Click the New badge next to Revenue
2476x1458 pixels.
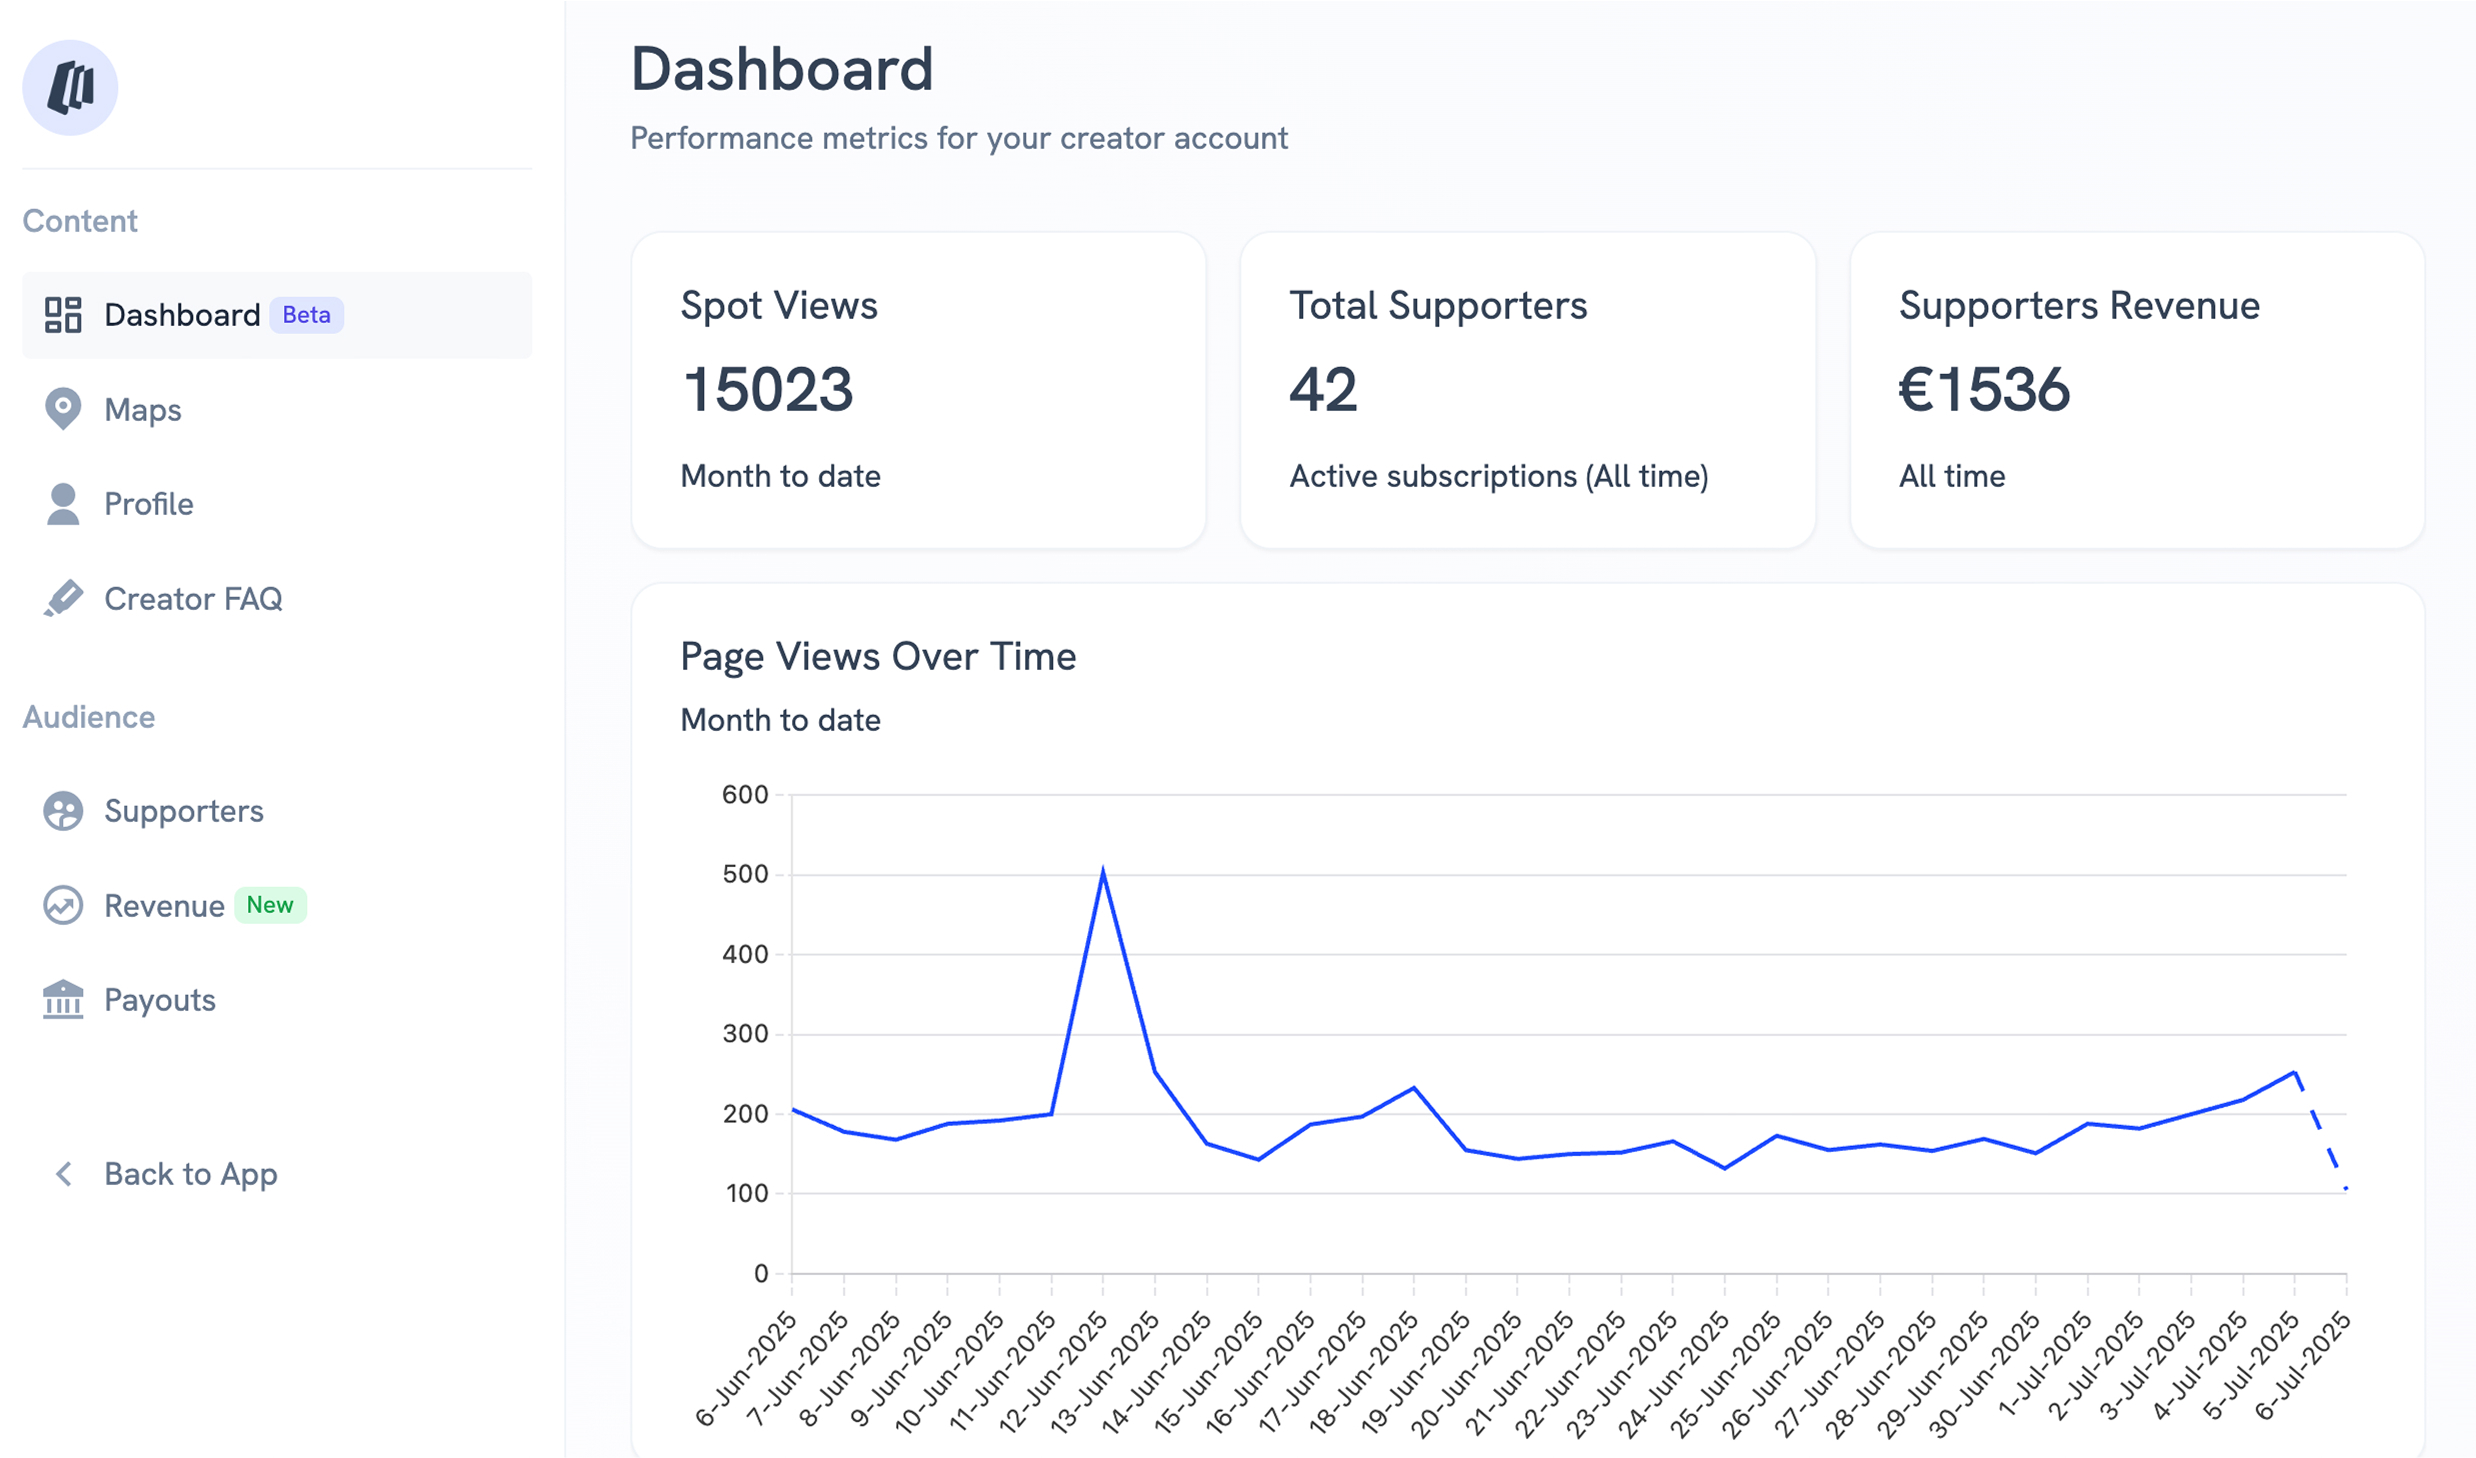point(270,905)
